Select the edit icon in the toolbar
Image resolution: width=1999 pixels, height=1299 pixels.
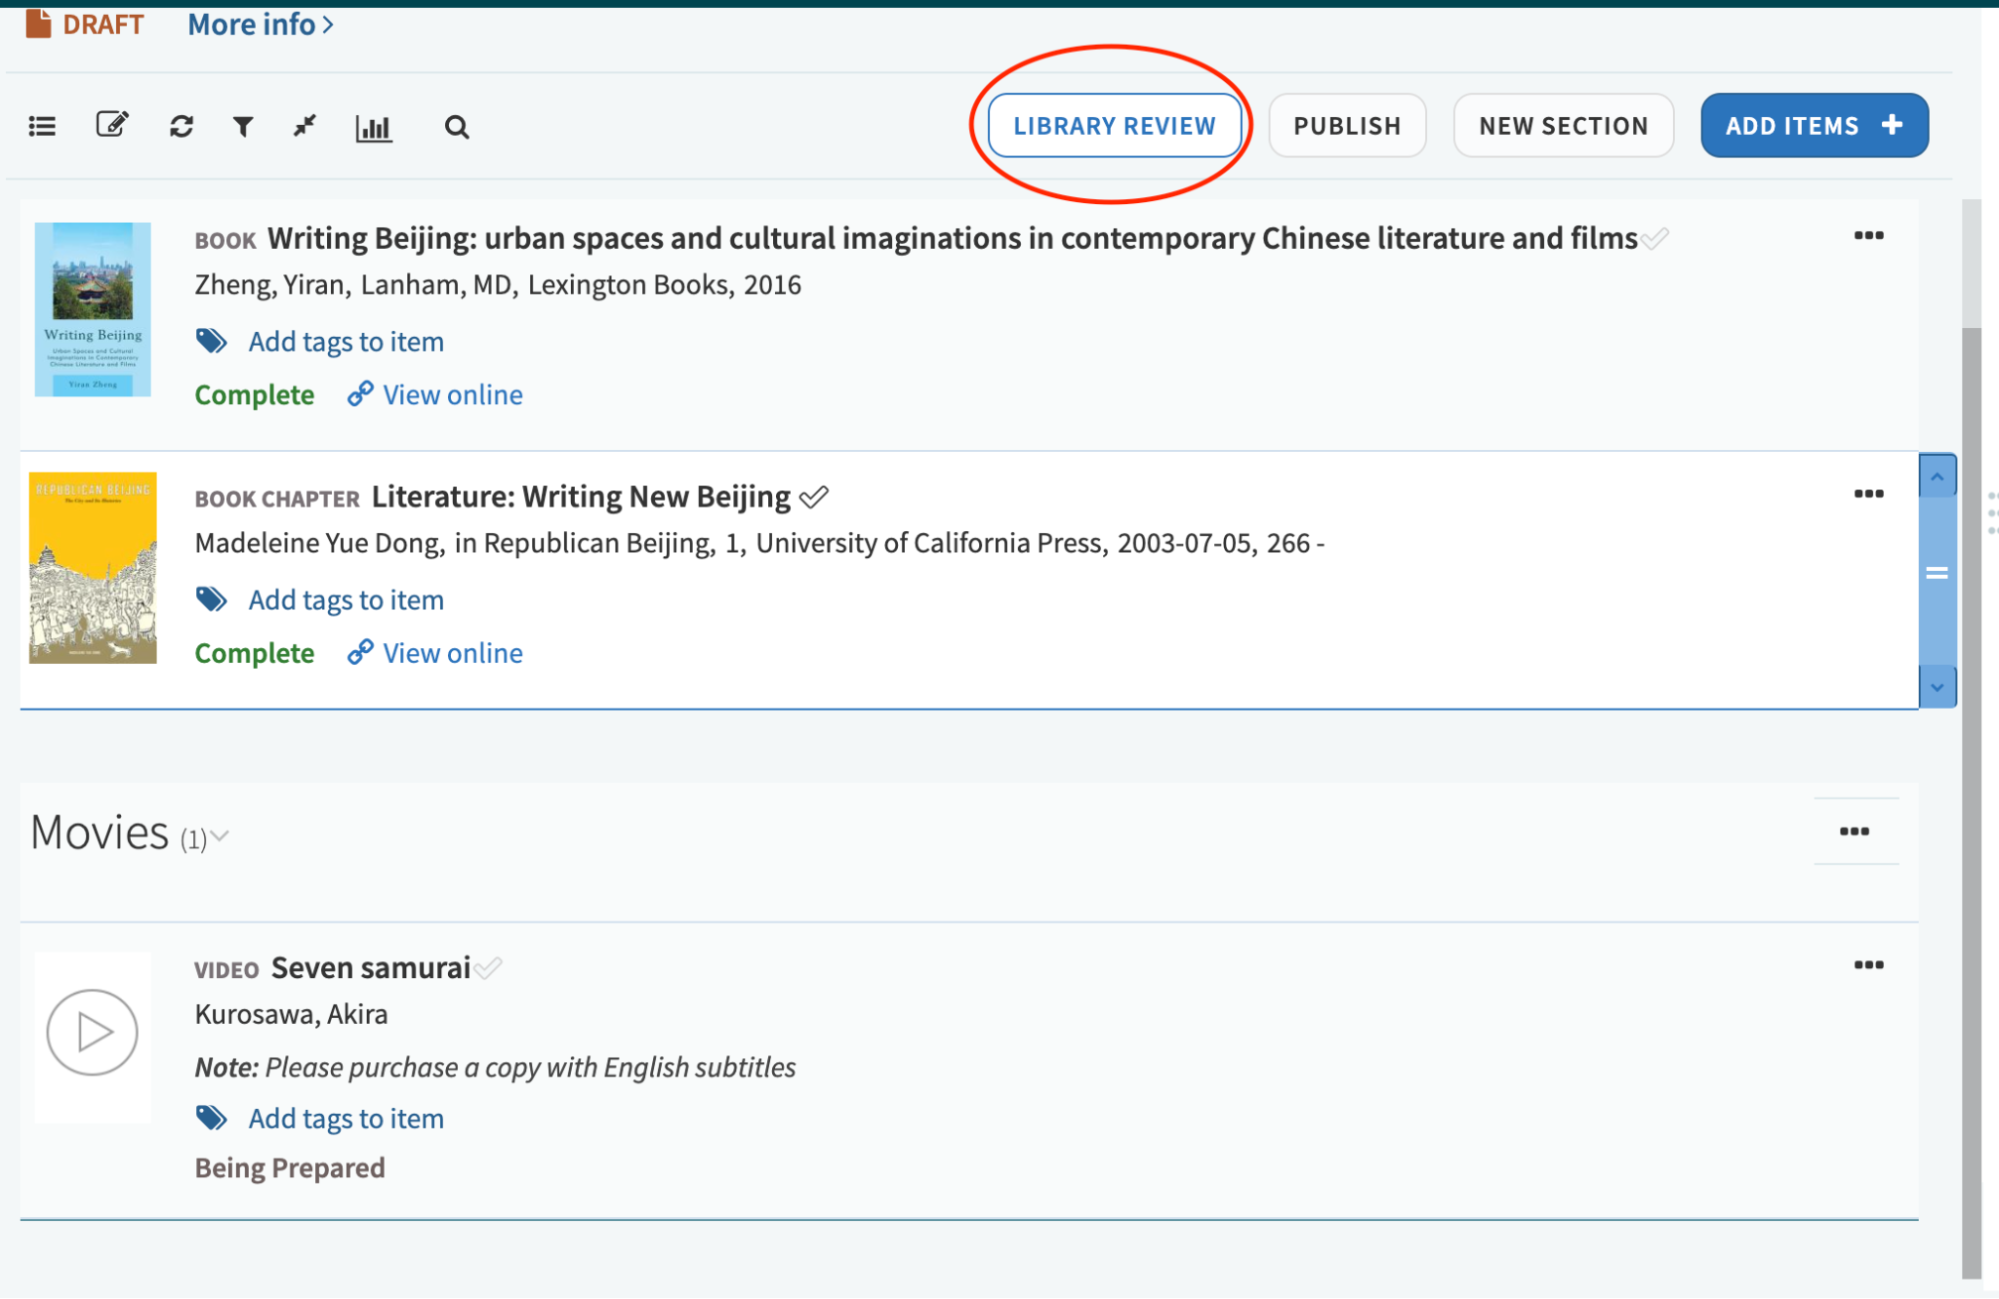point(111,125)
